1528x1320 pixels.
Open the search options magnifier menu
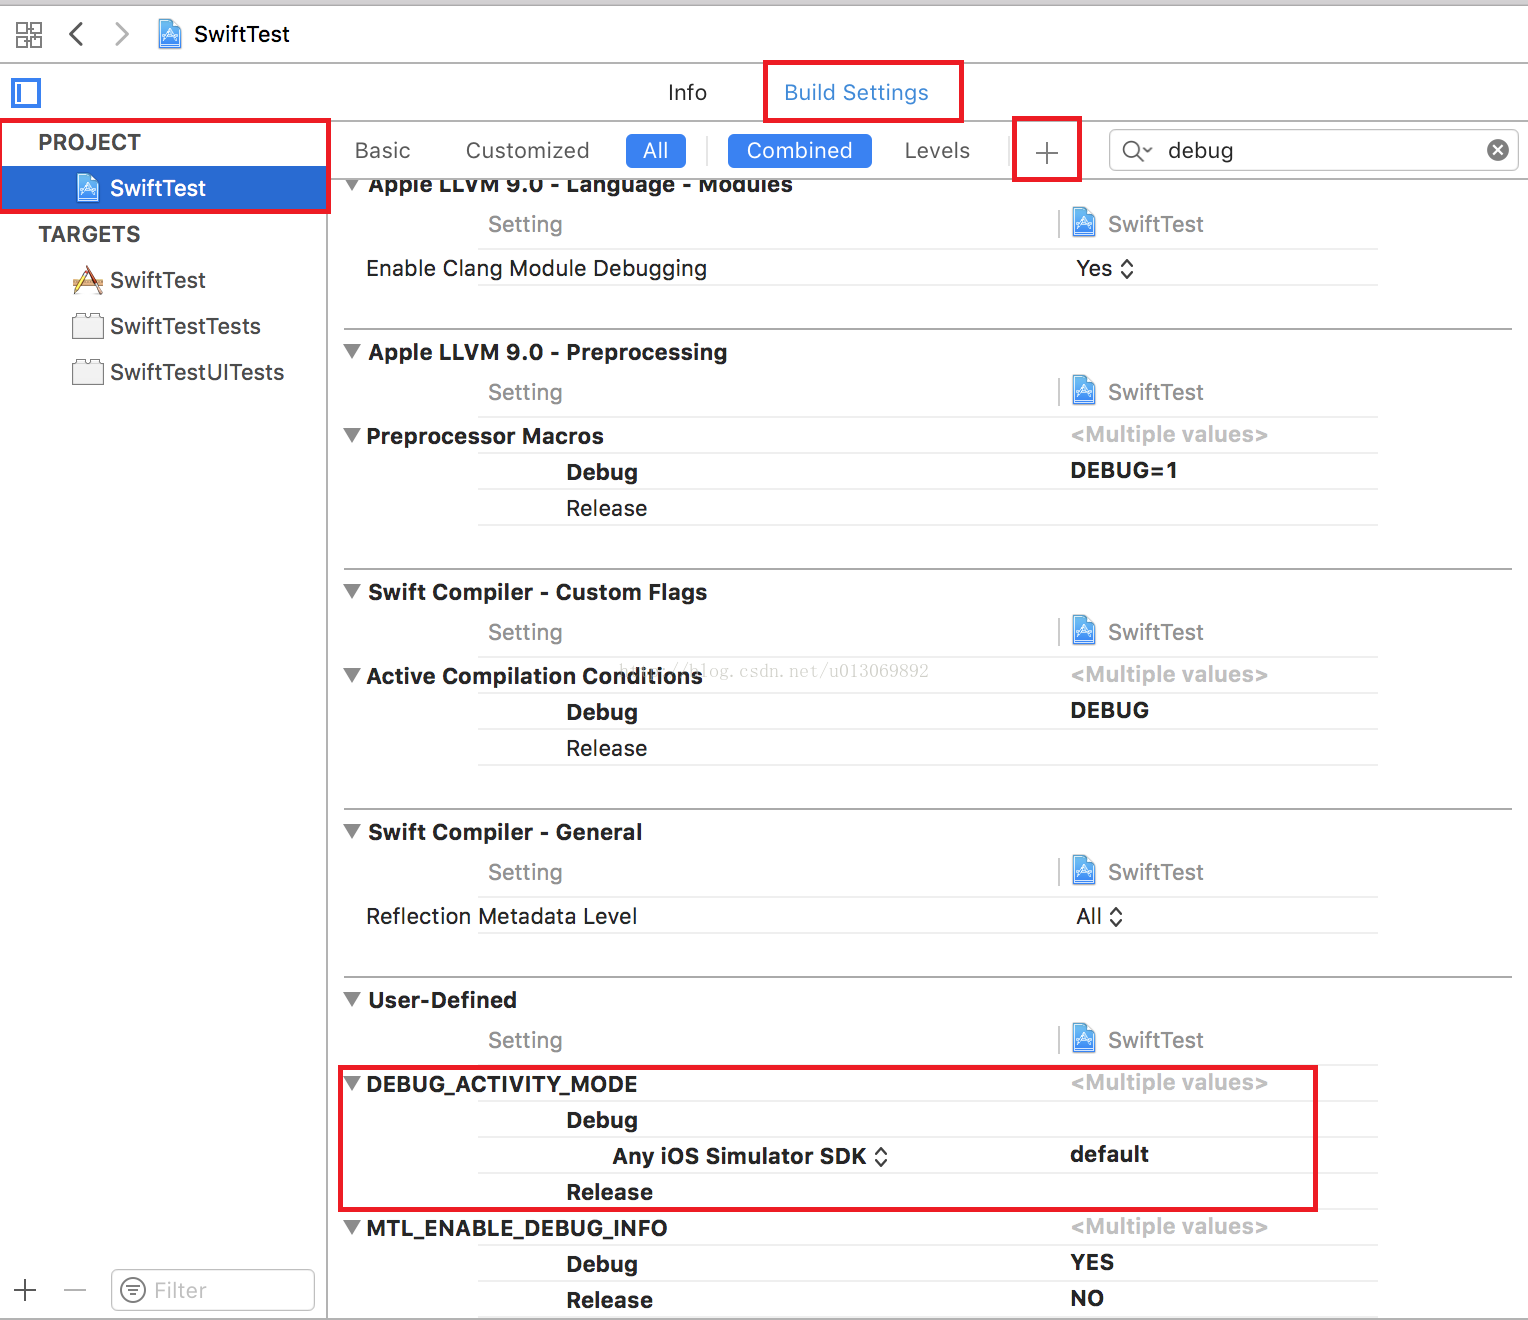click(x=1137, y=151)
